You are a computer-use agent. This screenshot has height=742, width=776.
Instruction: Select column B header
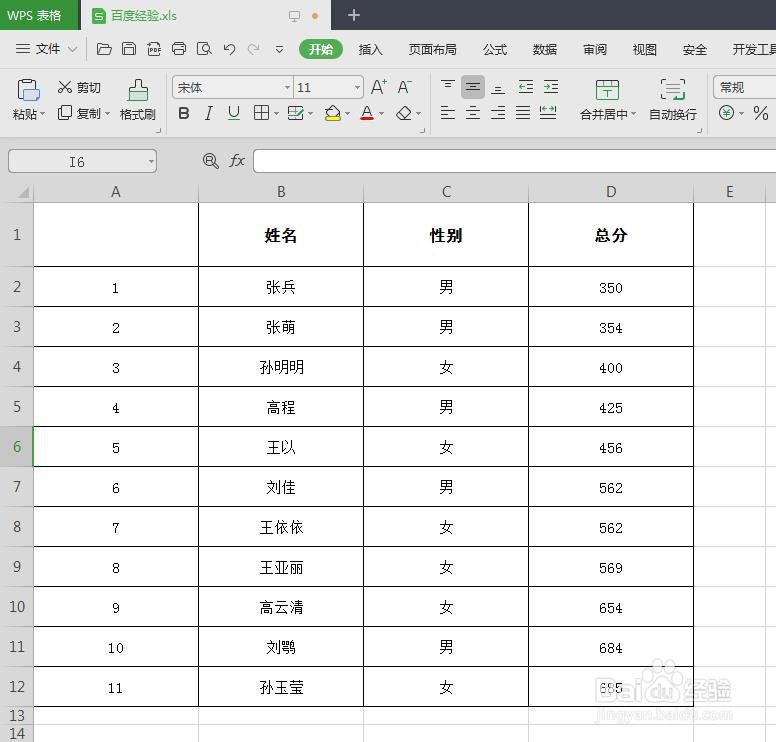point(281,192)
